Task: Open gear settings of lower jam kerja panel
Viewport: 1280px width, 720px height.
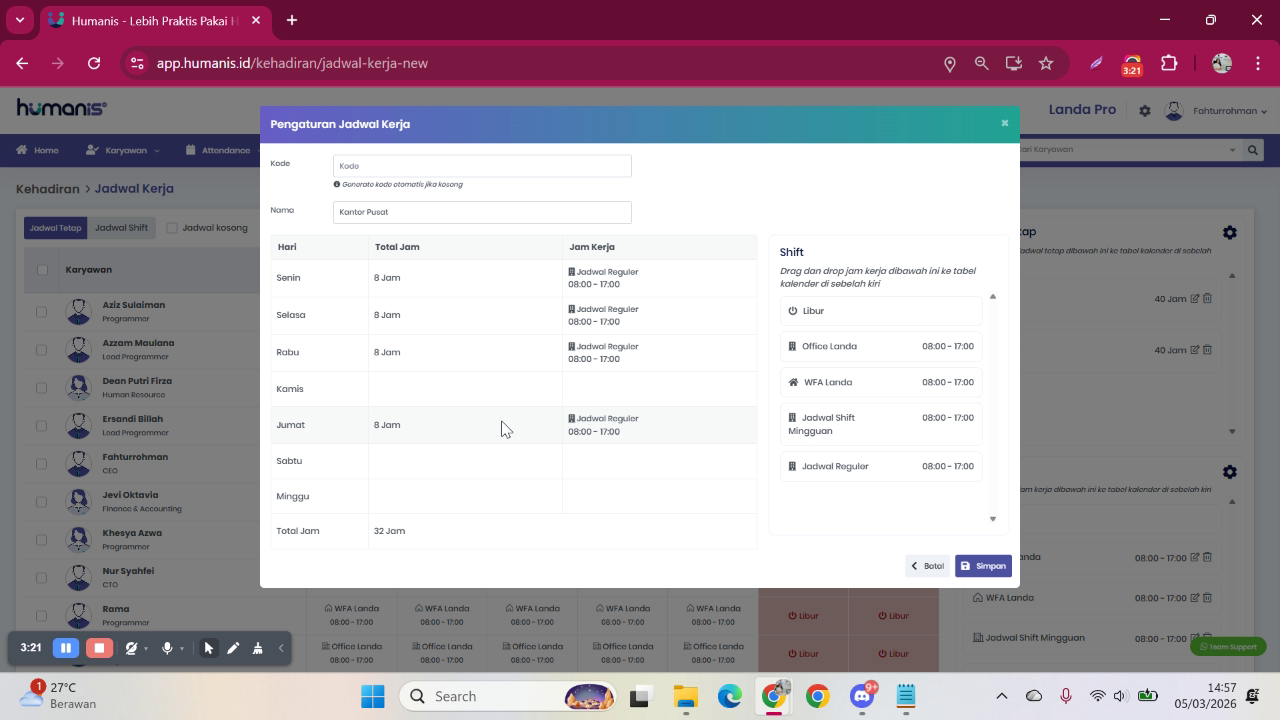Action: pos(1230,472)
